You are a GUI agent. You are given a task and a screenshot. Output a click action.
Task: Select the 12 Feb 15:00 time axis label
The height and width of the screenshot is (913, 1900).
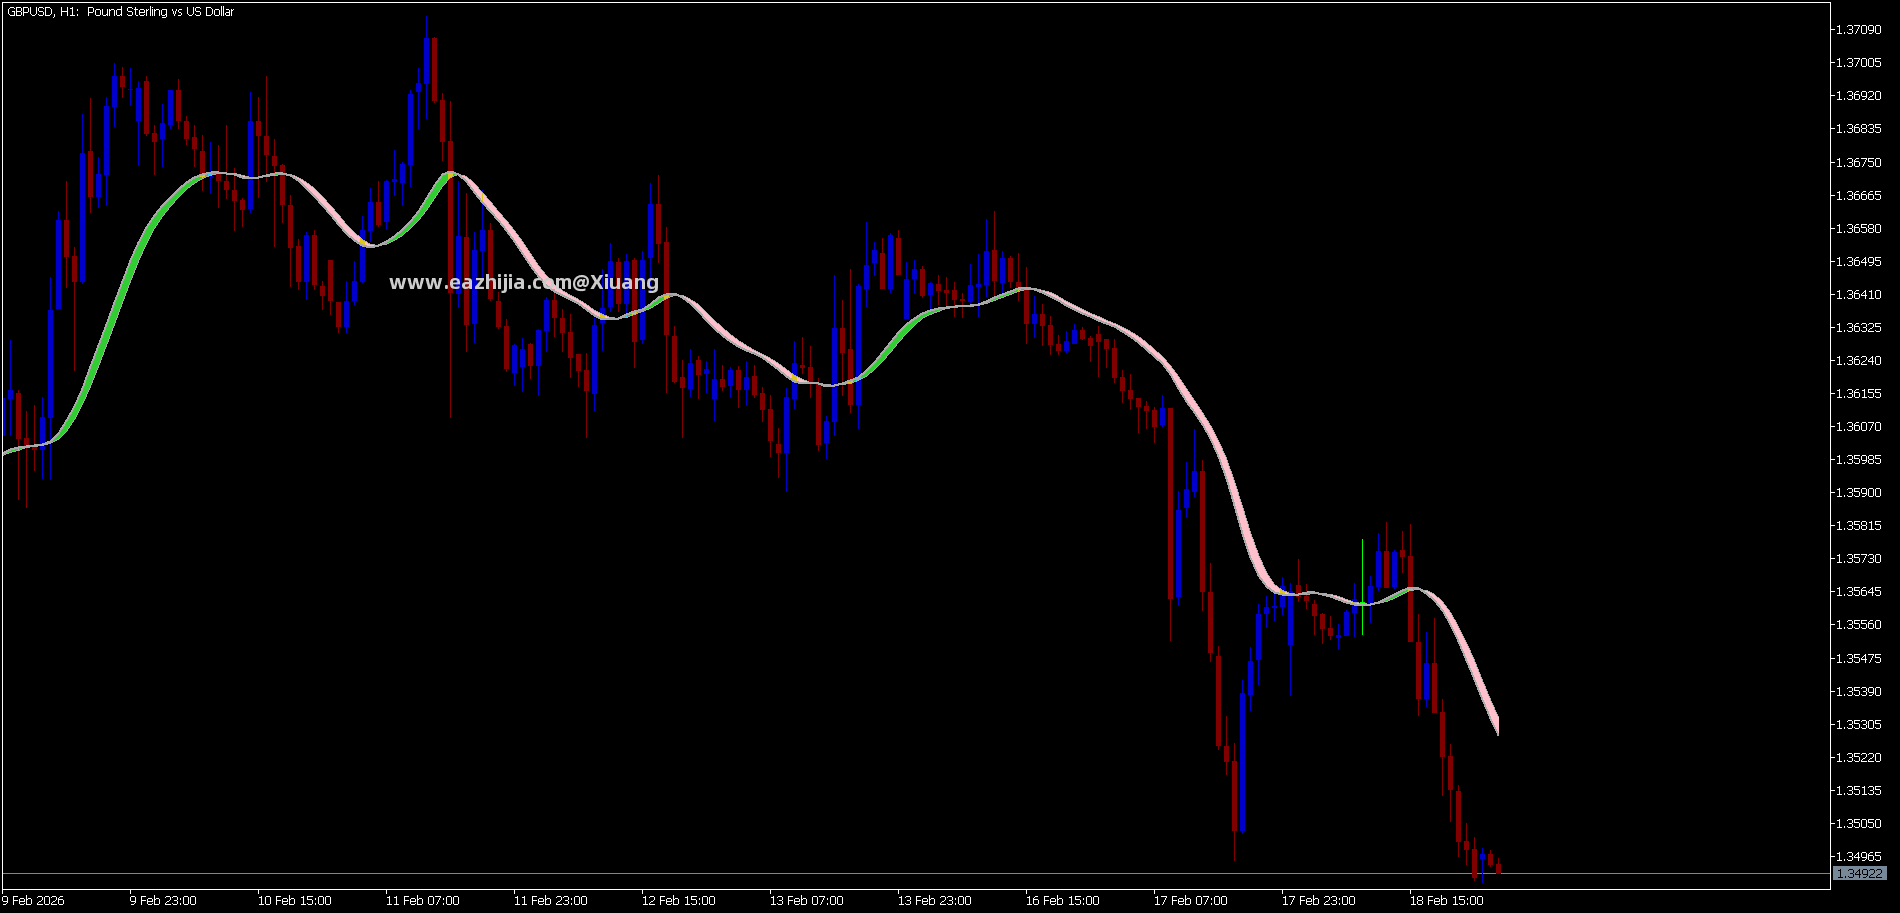pyautogui.click(x=679, y=901)
